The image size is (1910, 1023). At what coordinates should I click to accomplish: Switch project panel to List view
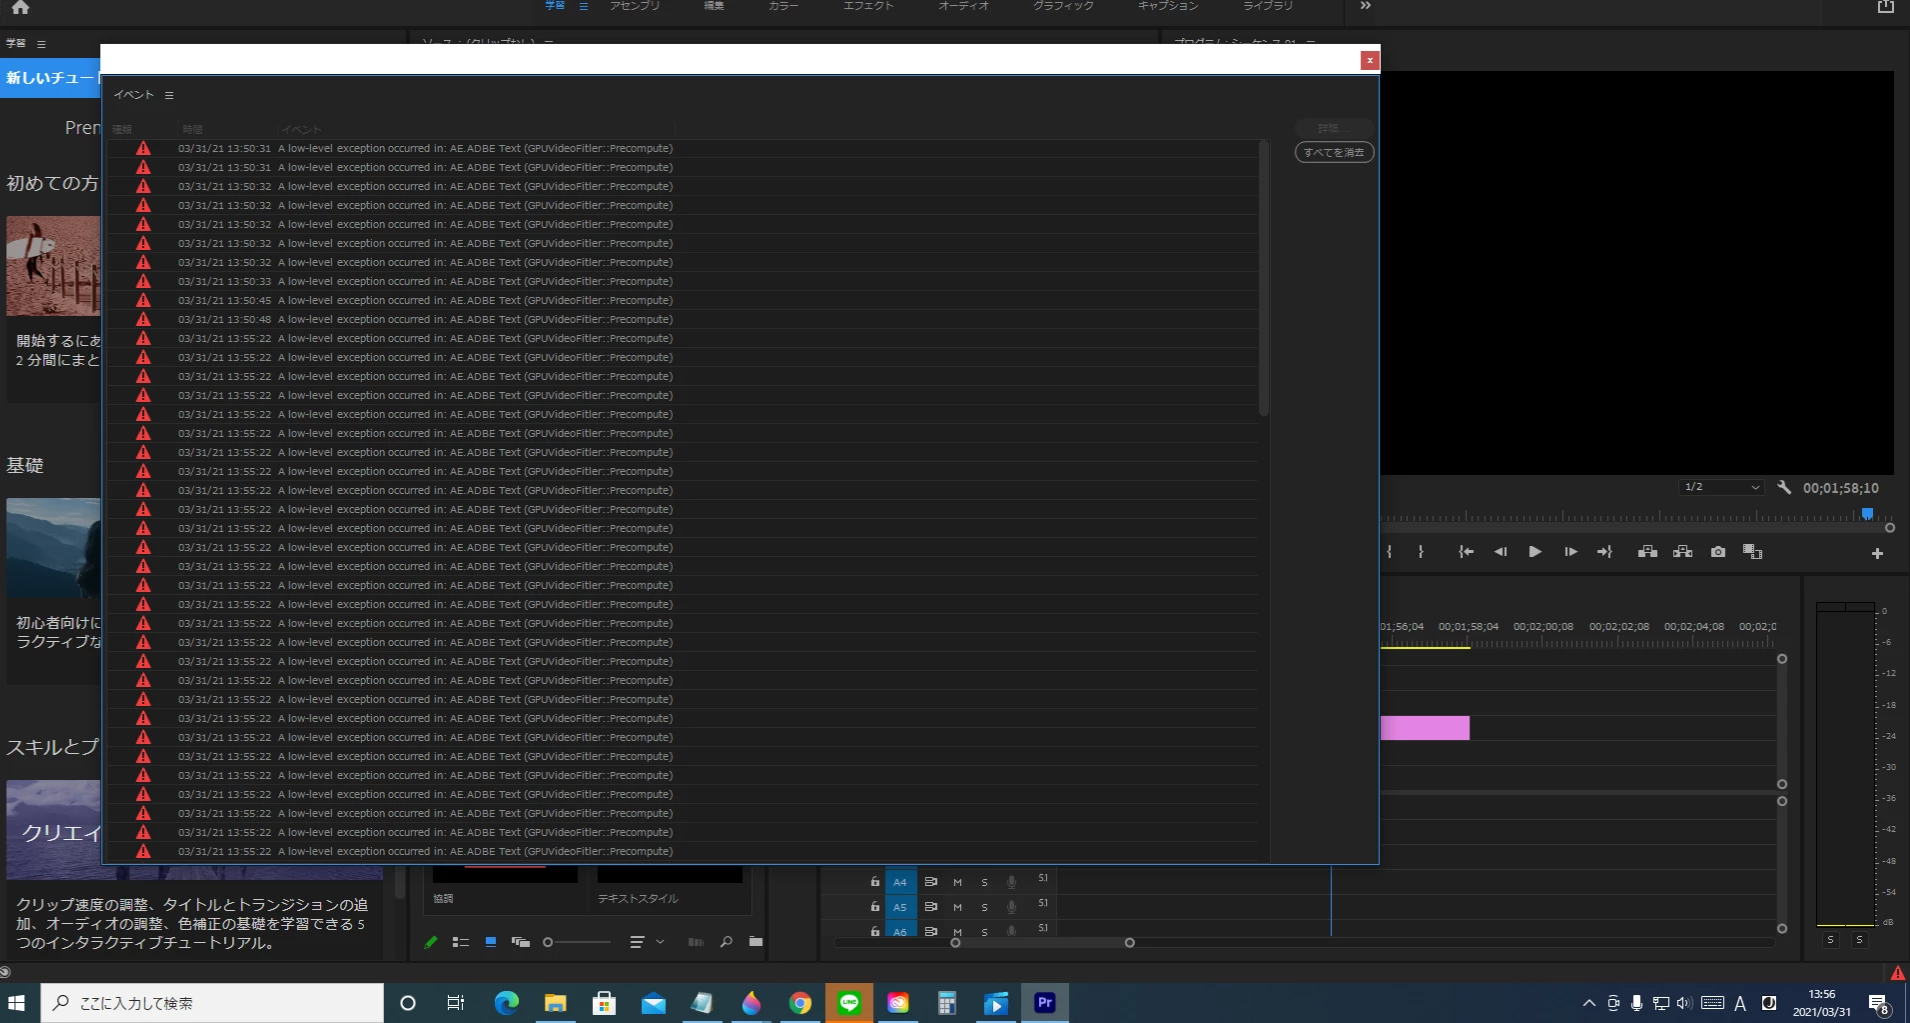[x=461, y=942]
